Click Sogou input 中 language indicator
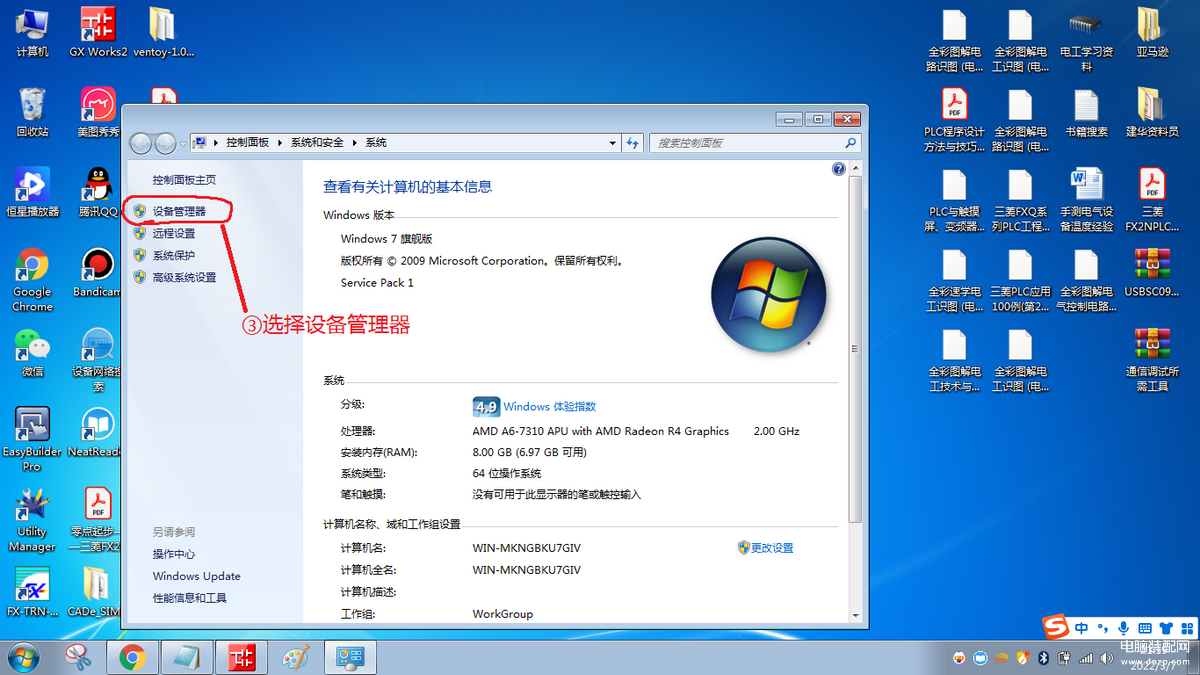This screenshot has width=1200, height=675. (1082, 628)
